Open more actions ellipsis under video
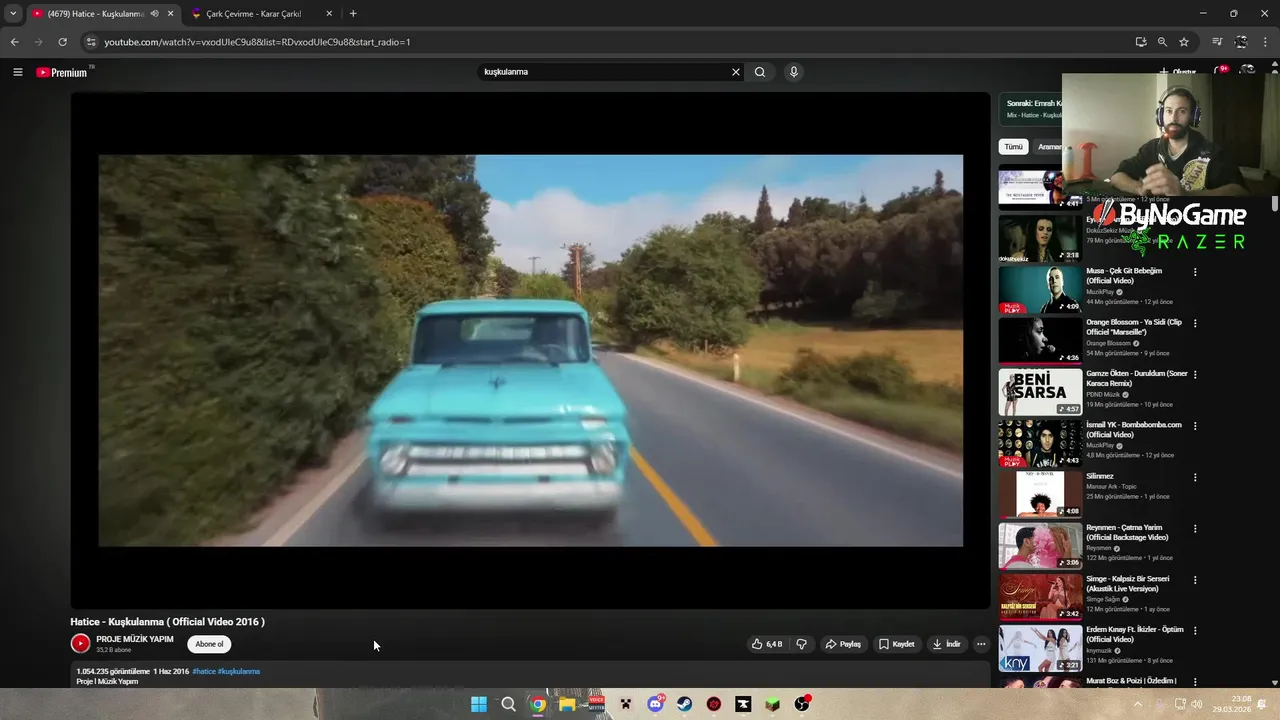 tap(981, 644)
